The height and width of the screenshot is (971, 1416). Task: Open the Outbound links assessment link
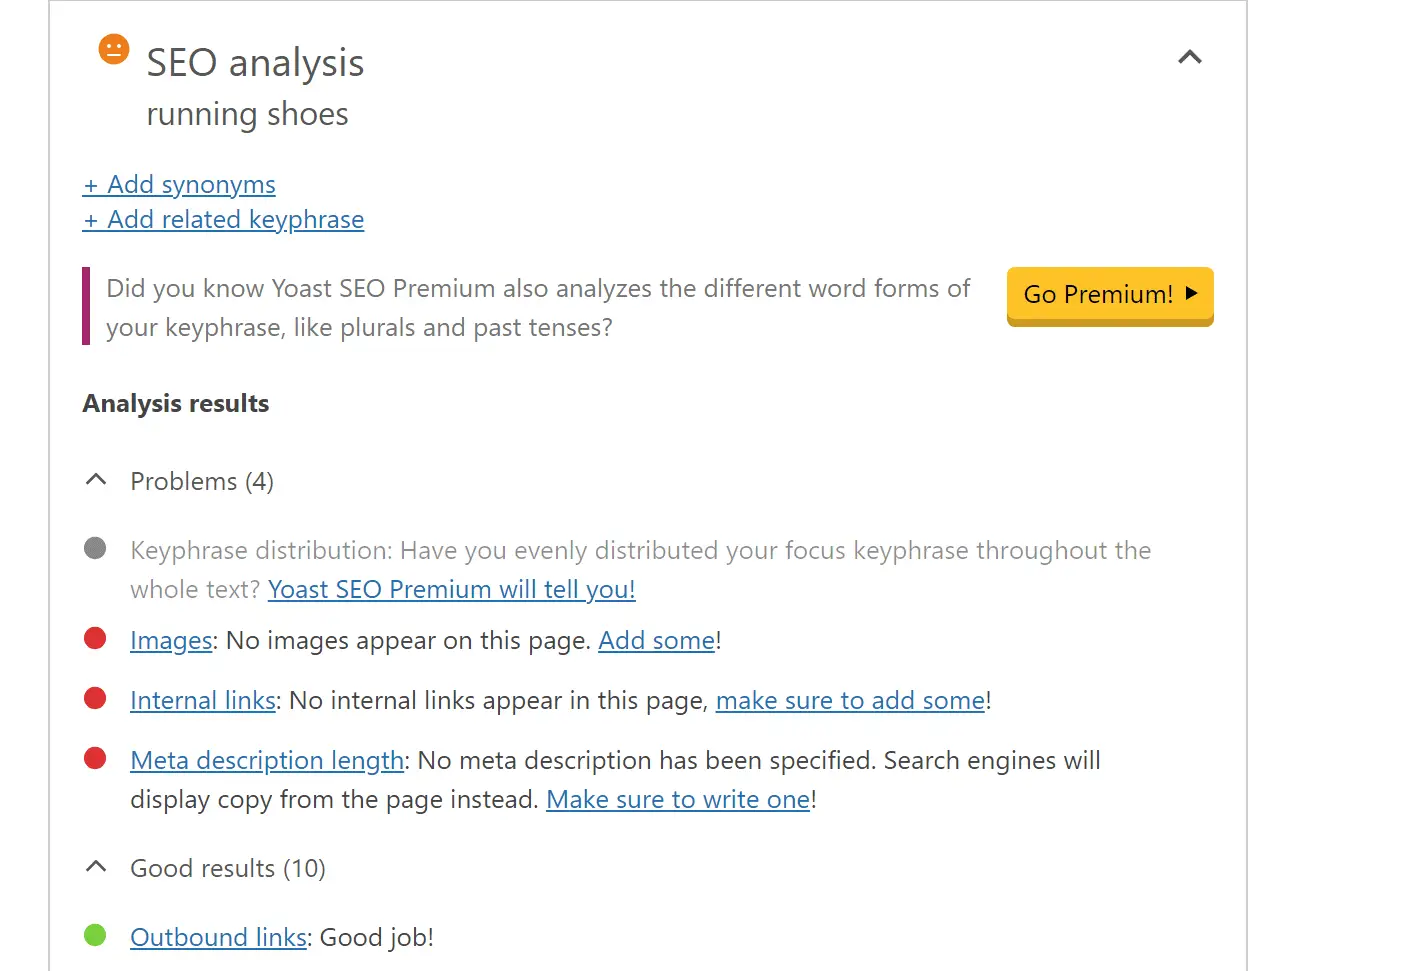(218, 938)
